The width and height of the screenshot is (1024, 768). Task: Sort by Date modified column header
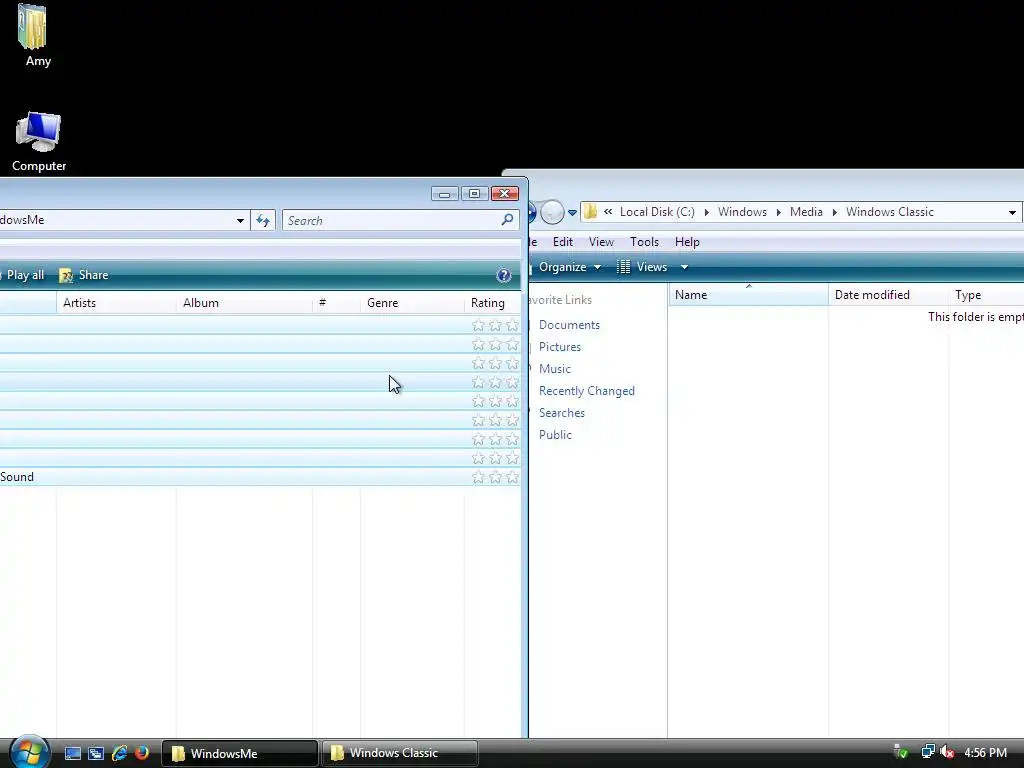point(888,295)
